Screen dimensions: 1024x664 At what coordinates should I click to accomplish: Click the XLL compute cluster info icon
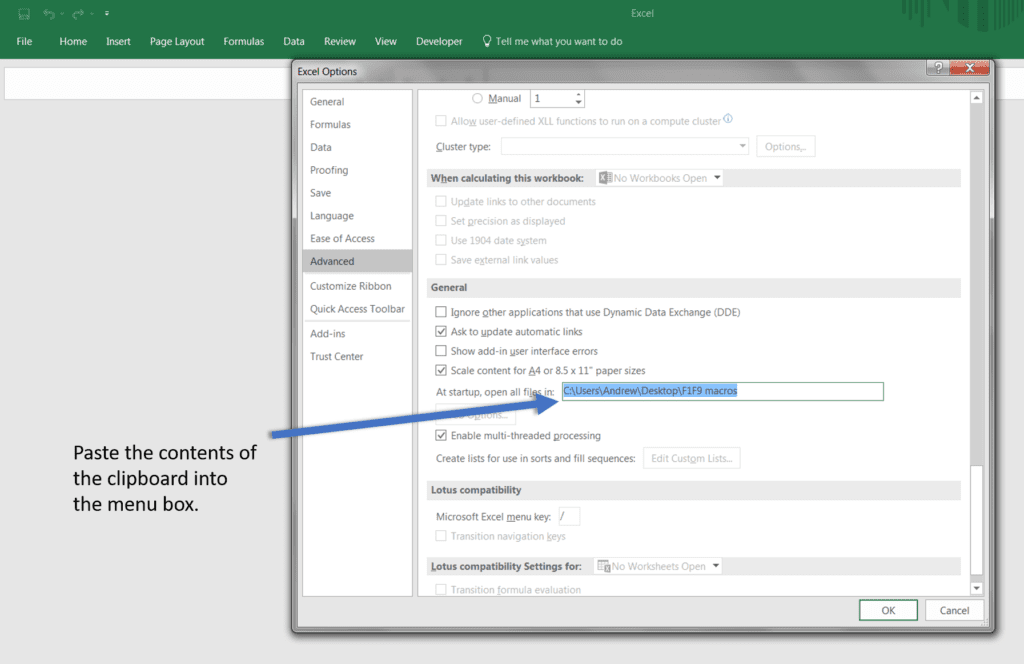pos(728,119)
